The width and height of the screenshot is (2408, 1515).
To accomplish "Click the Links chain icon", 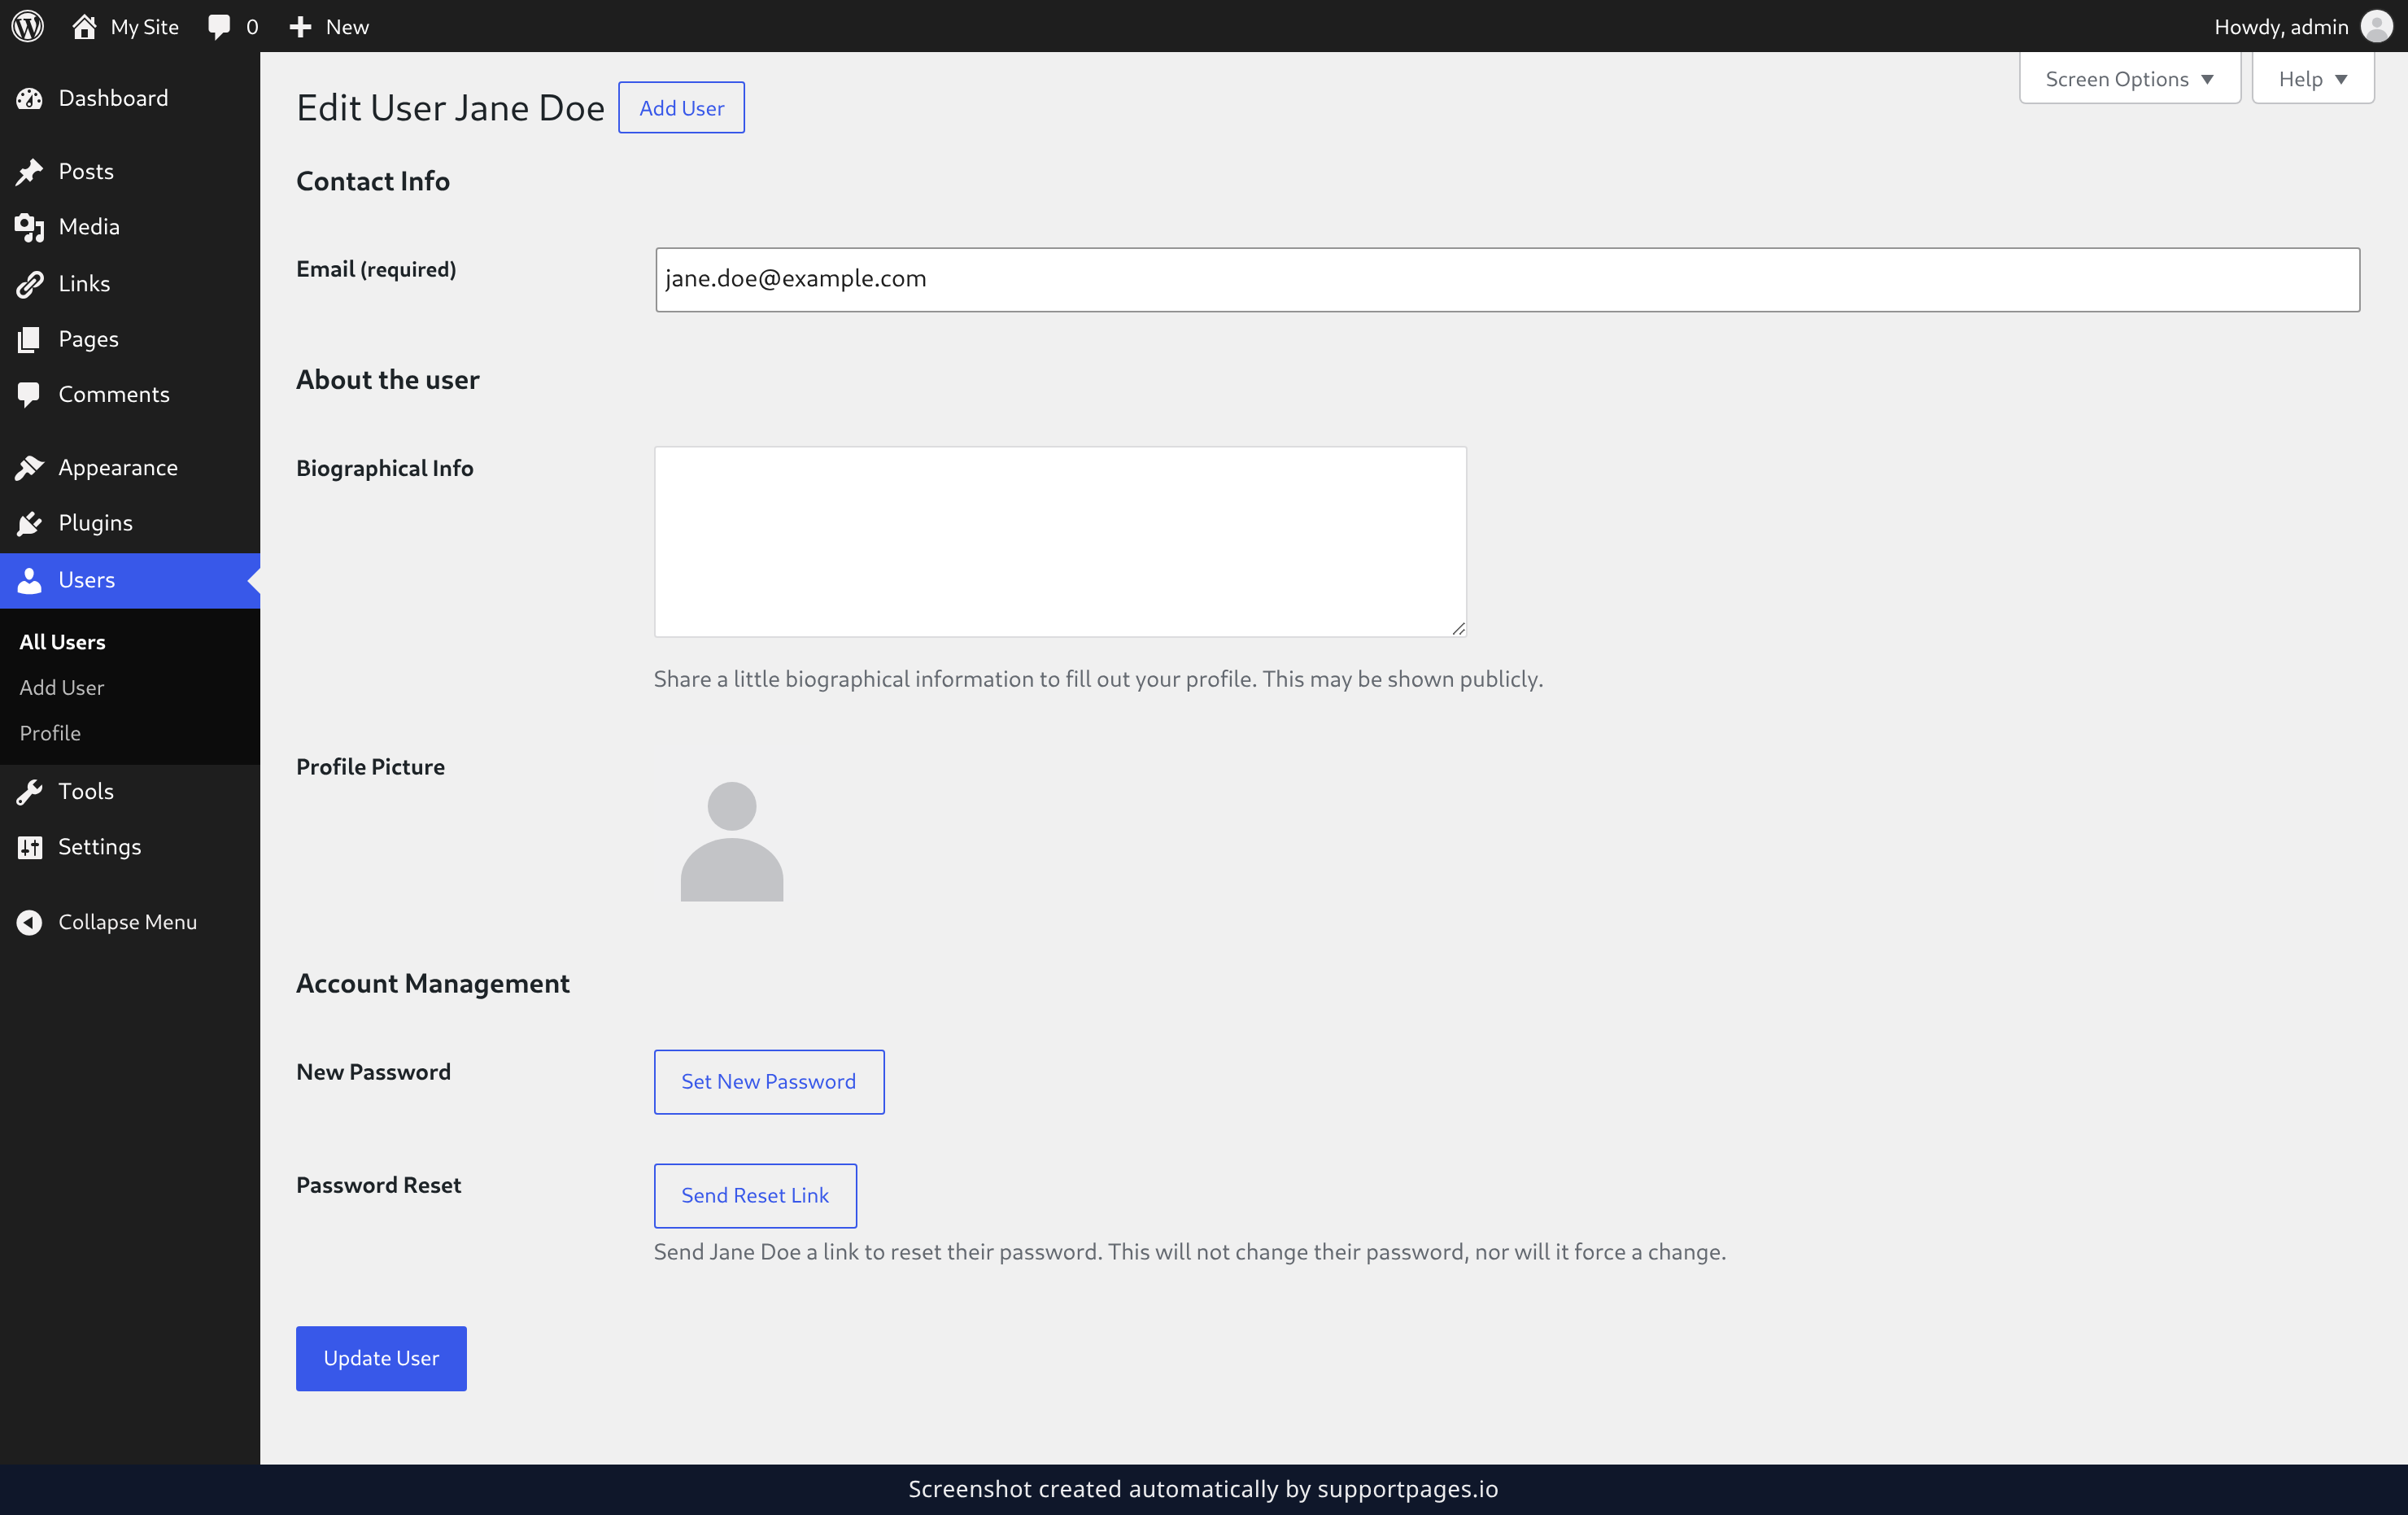I will [x=29, y=284].
